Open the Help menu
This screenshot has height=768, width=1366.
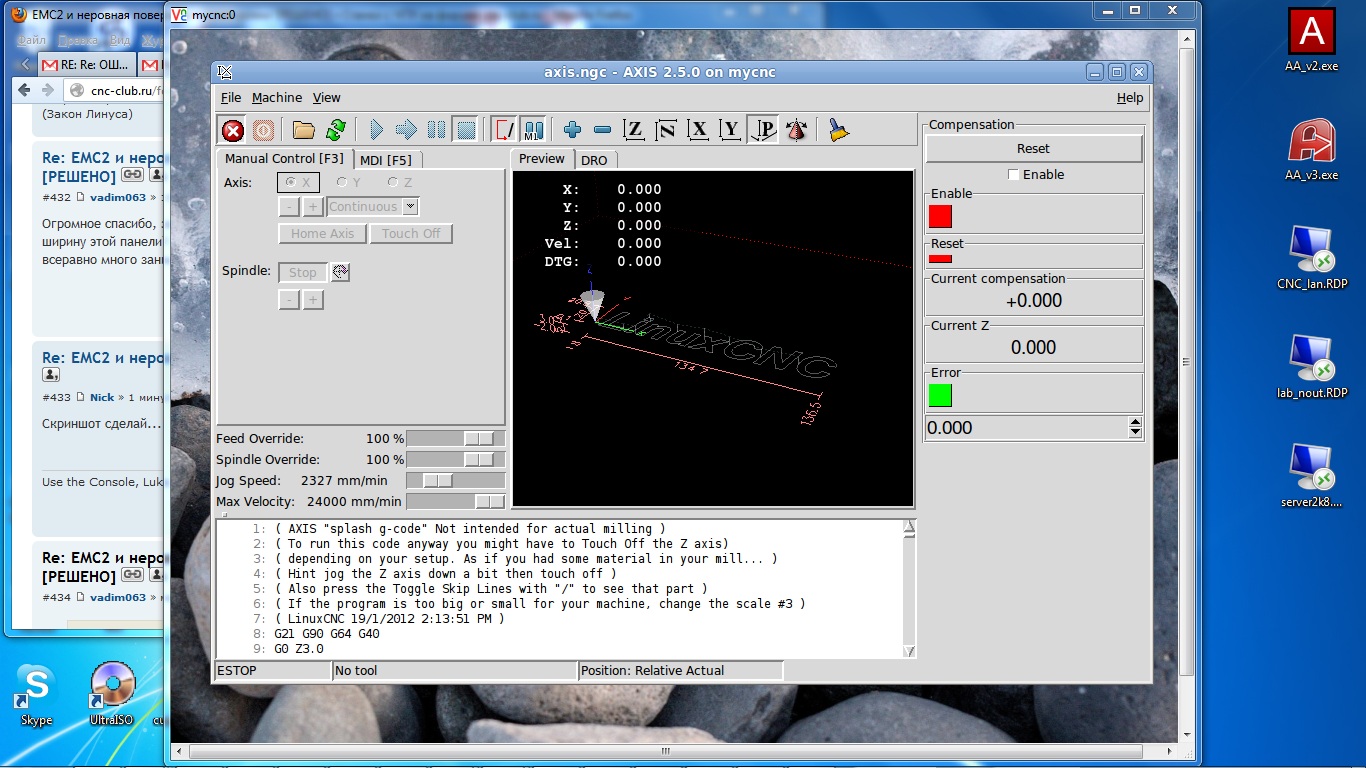point(1130,98)
